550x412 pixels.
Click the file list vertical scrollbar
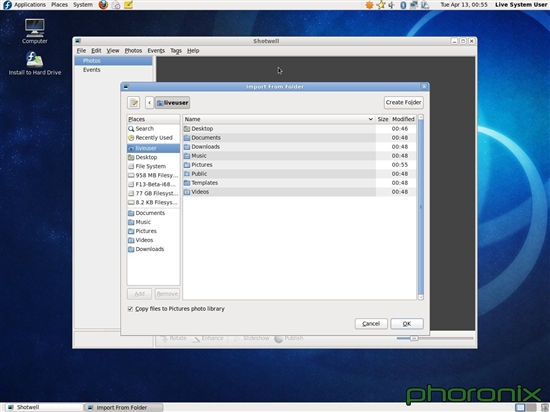click(421, 207)
